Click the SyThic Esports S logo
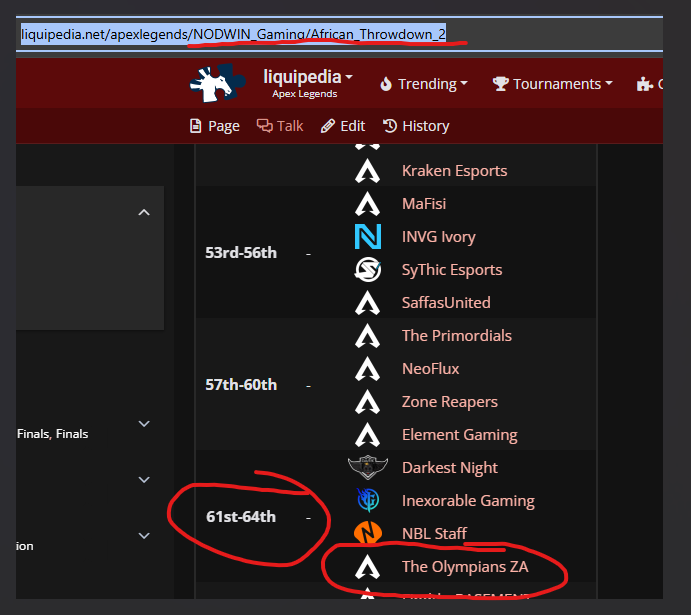691x615 pixels. pos(368,270)
